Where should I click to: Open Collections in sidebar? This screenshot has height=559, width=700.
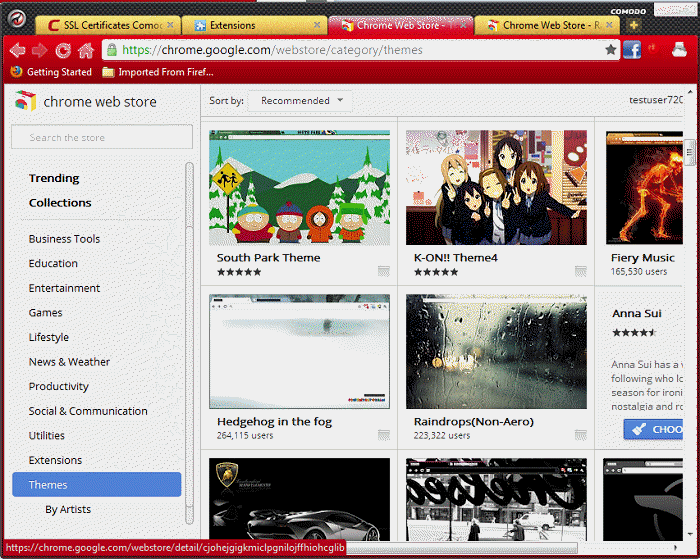click(x=60, y=202)
